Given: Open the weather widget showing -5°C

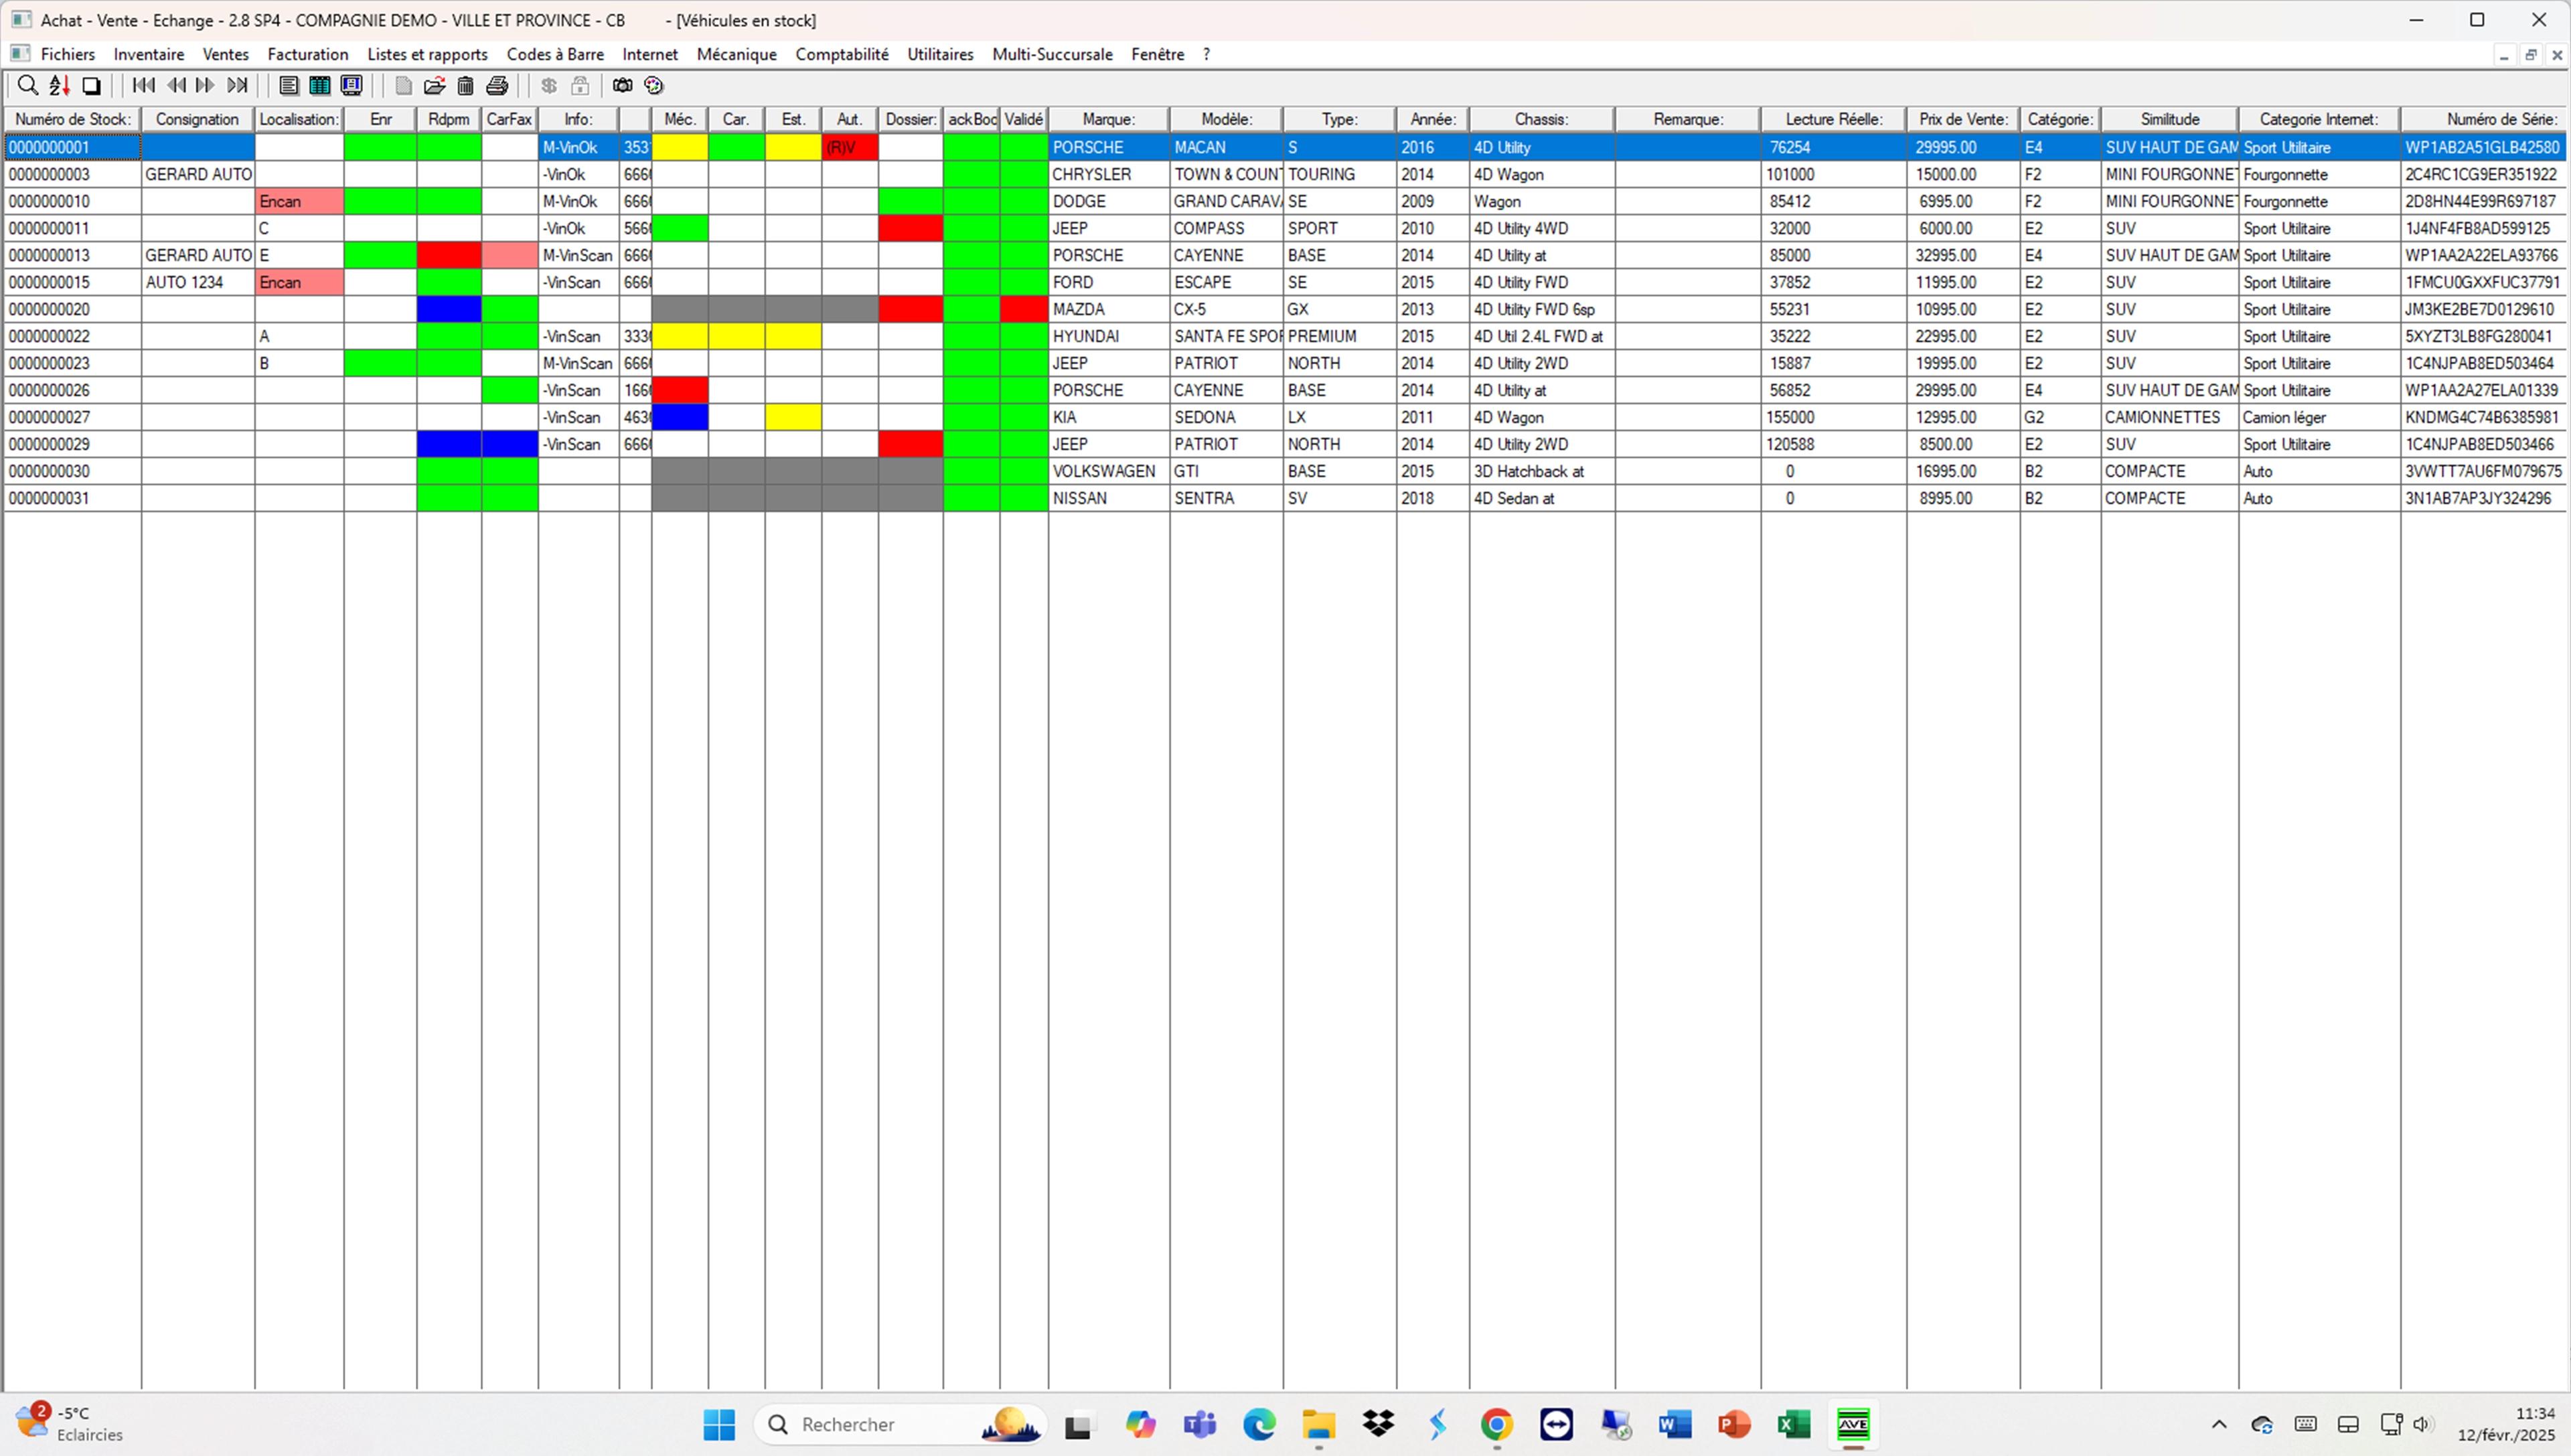Looking at the screenshot, I should 70,1424.
